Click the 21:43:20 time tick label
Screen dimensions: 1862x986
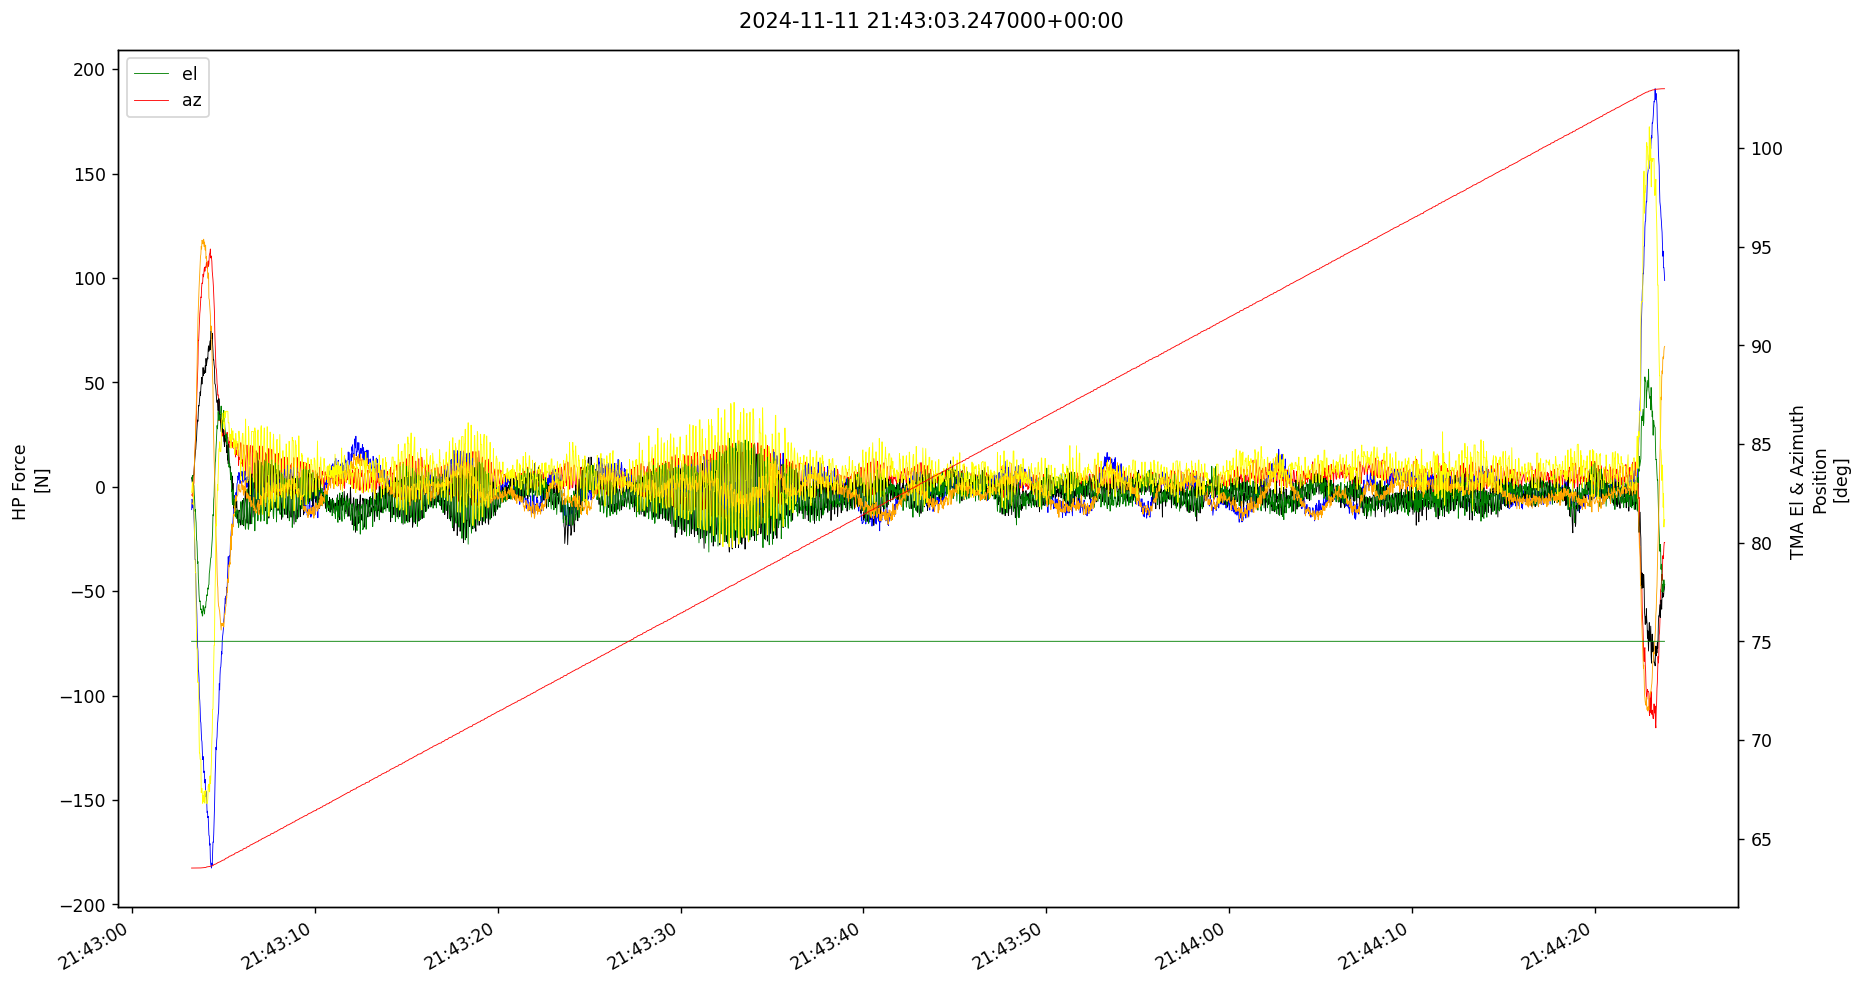[462, 945]
